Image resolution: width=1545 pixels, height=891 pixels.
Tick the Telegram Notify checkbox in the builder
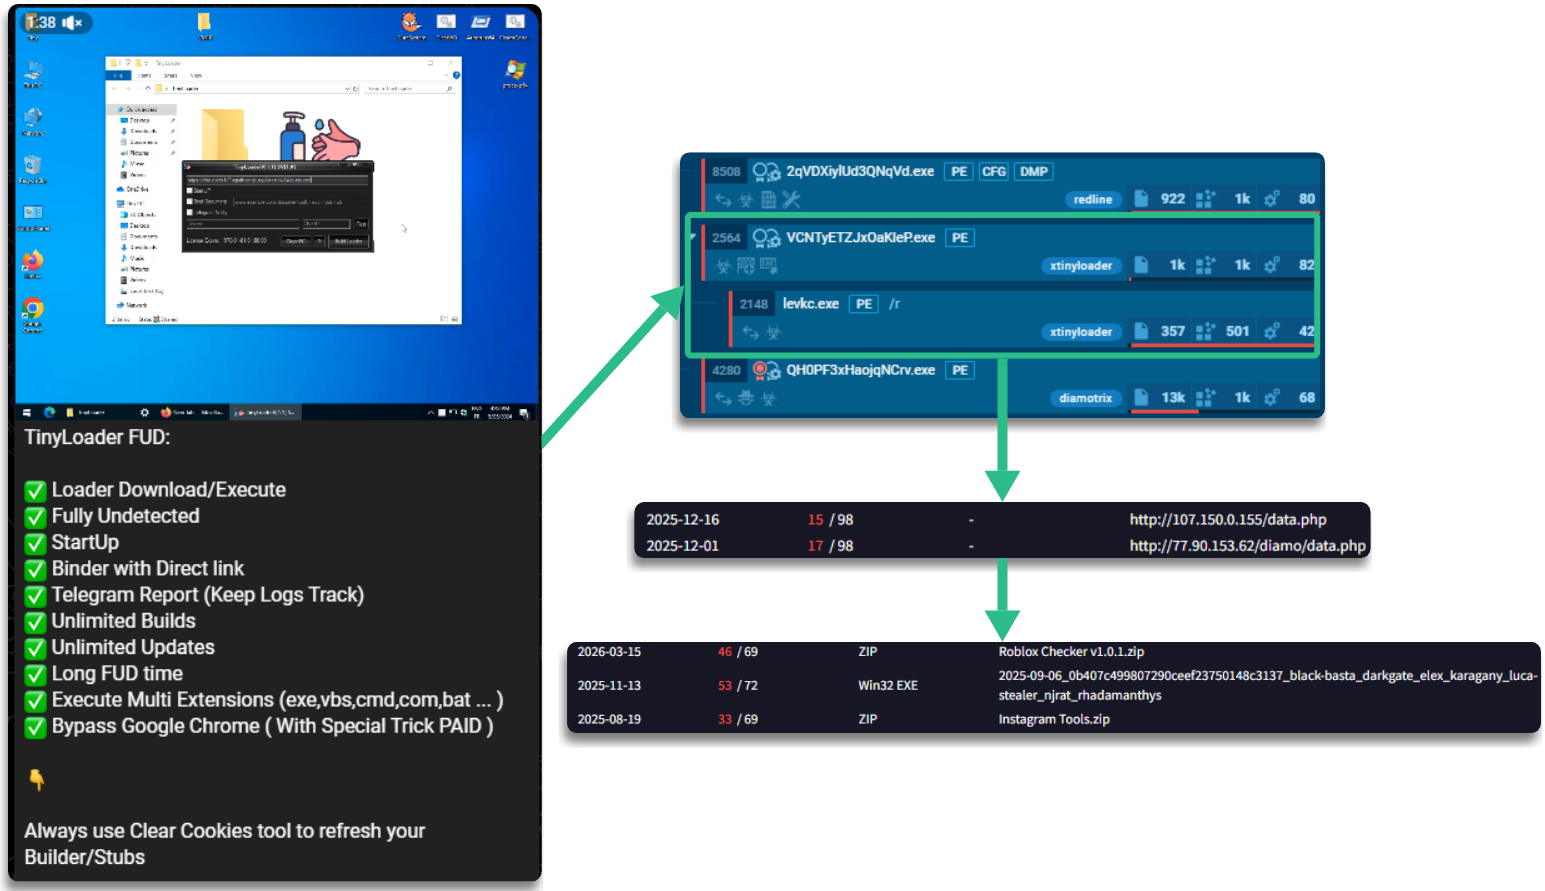pos(190,212)
